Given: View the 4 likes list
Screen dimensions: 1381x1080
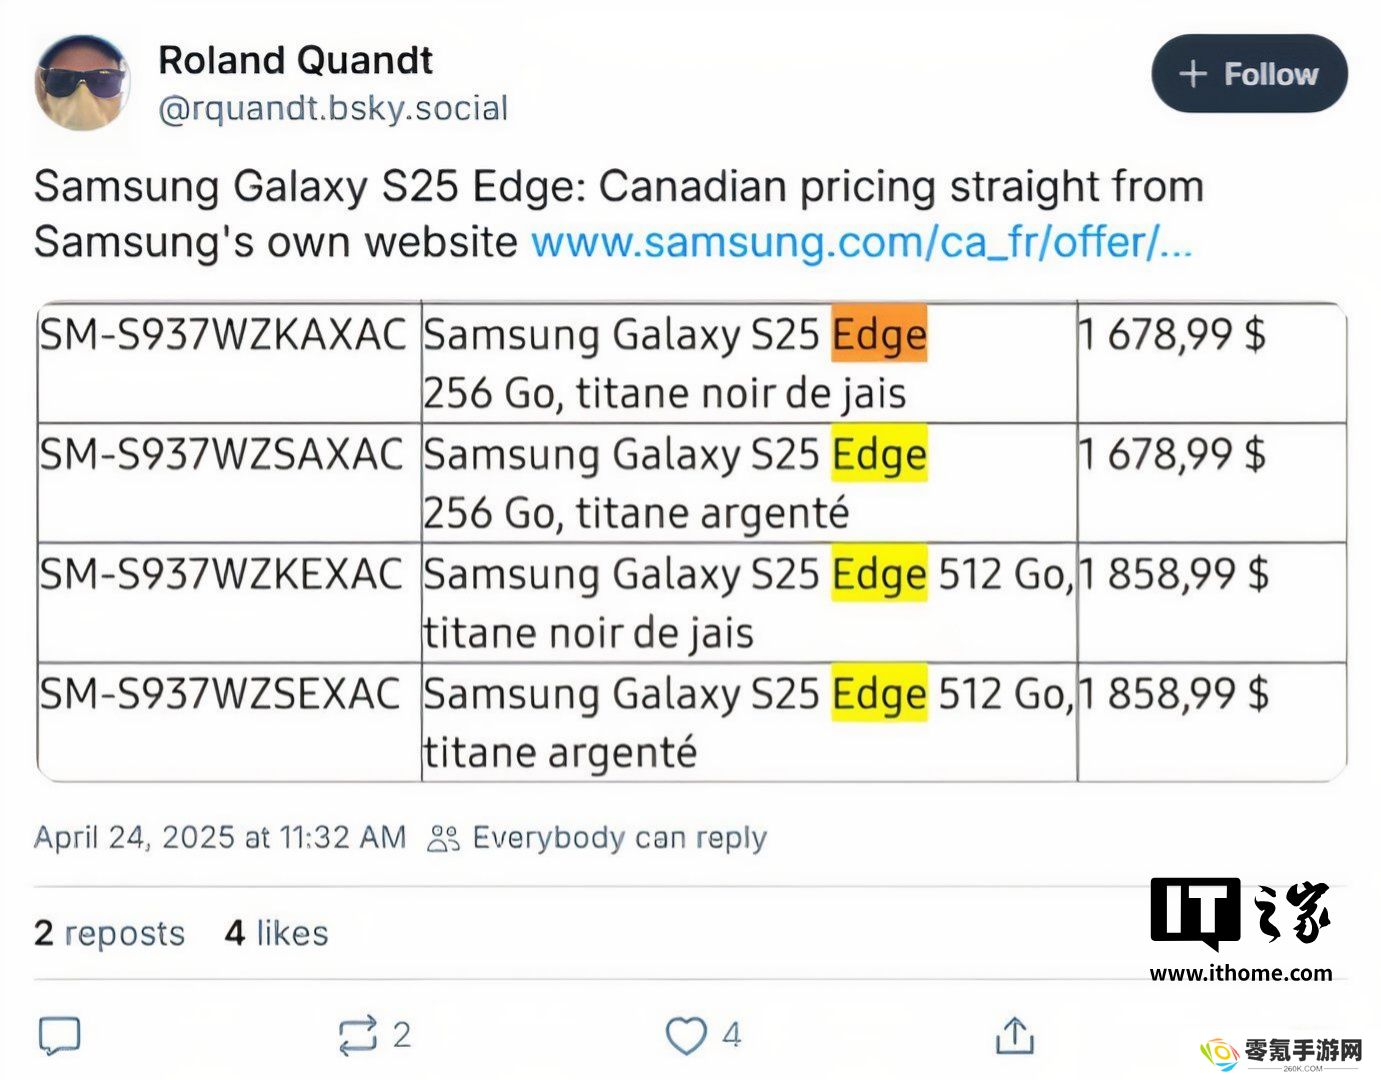Looking at the screenshot, I should 277,933.
